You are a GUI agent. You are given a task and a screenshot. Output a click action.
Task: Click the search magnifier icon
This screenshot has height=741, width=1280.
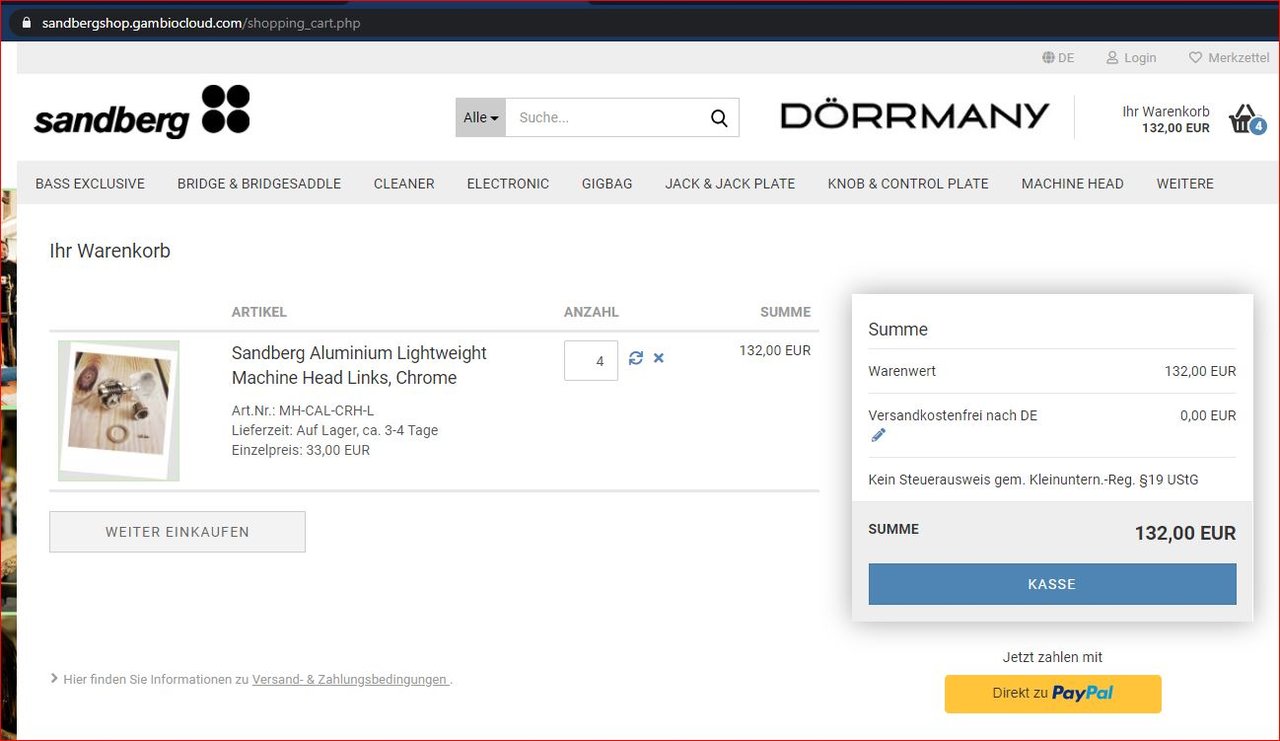click(x=719, y=118)
